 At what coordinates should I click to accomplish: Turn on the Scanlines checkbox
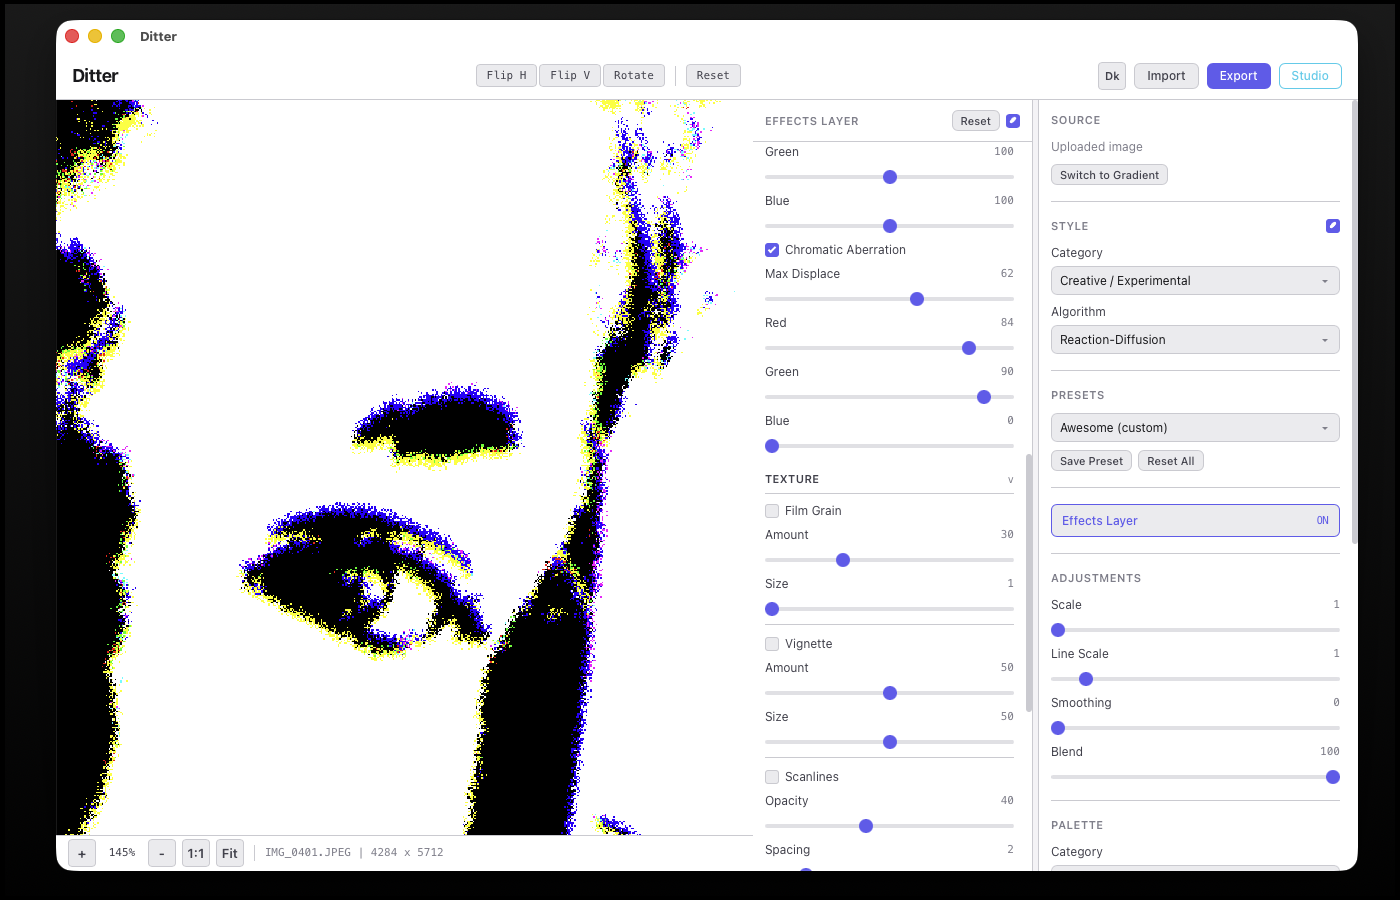(772, 777)
